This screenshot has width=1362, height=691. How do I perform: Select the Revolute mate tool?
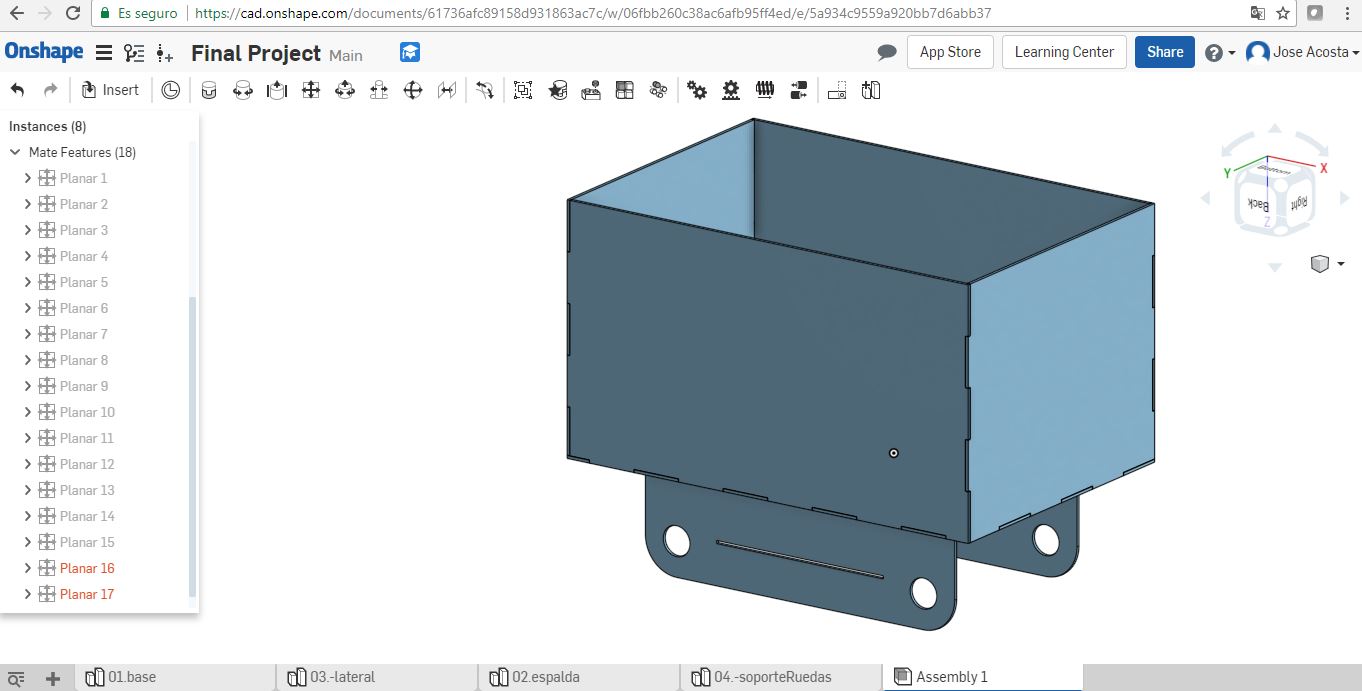pos(242,90)
